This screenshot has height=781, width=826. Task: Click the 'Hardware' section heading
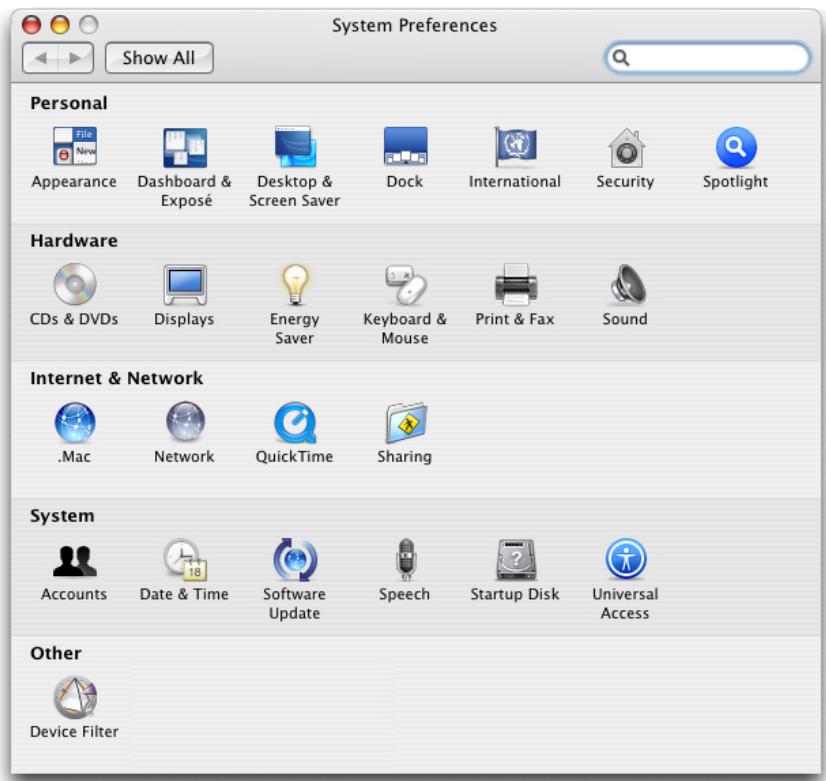tap(74, 241)
